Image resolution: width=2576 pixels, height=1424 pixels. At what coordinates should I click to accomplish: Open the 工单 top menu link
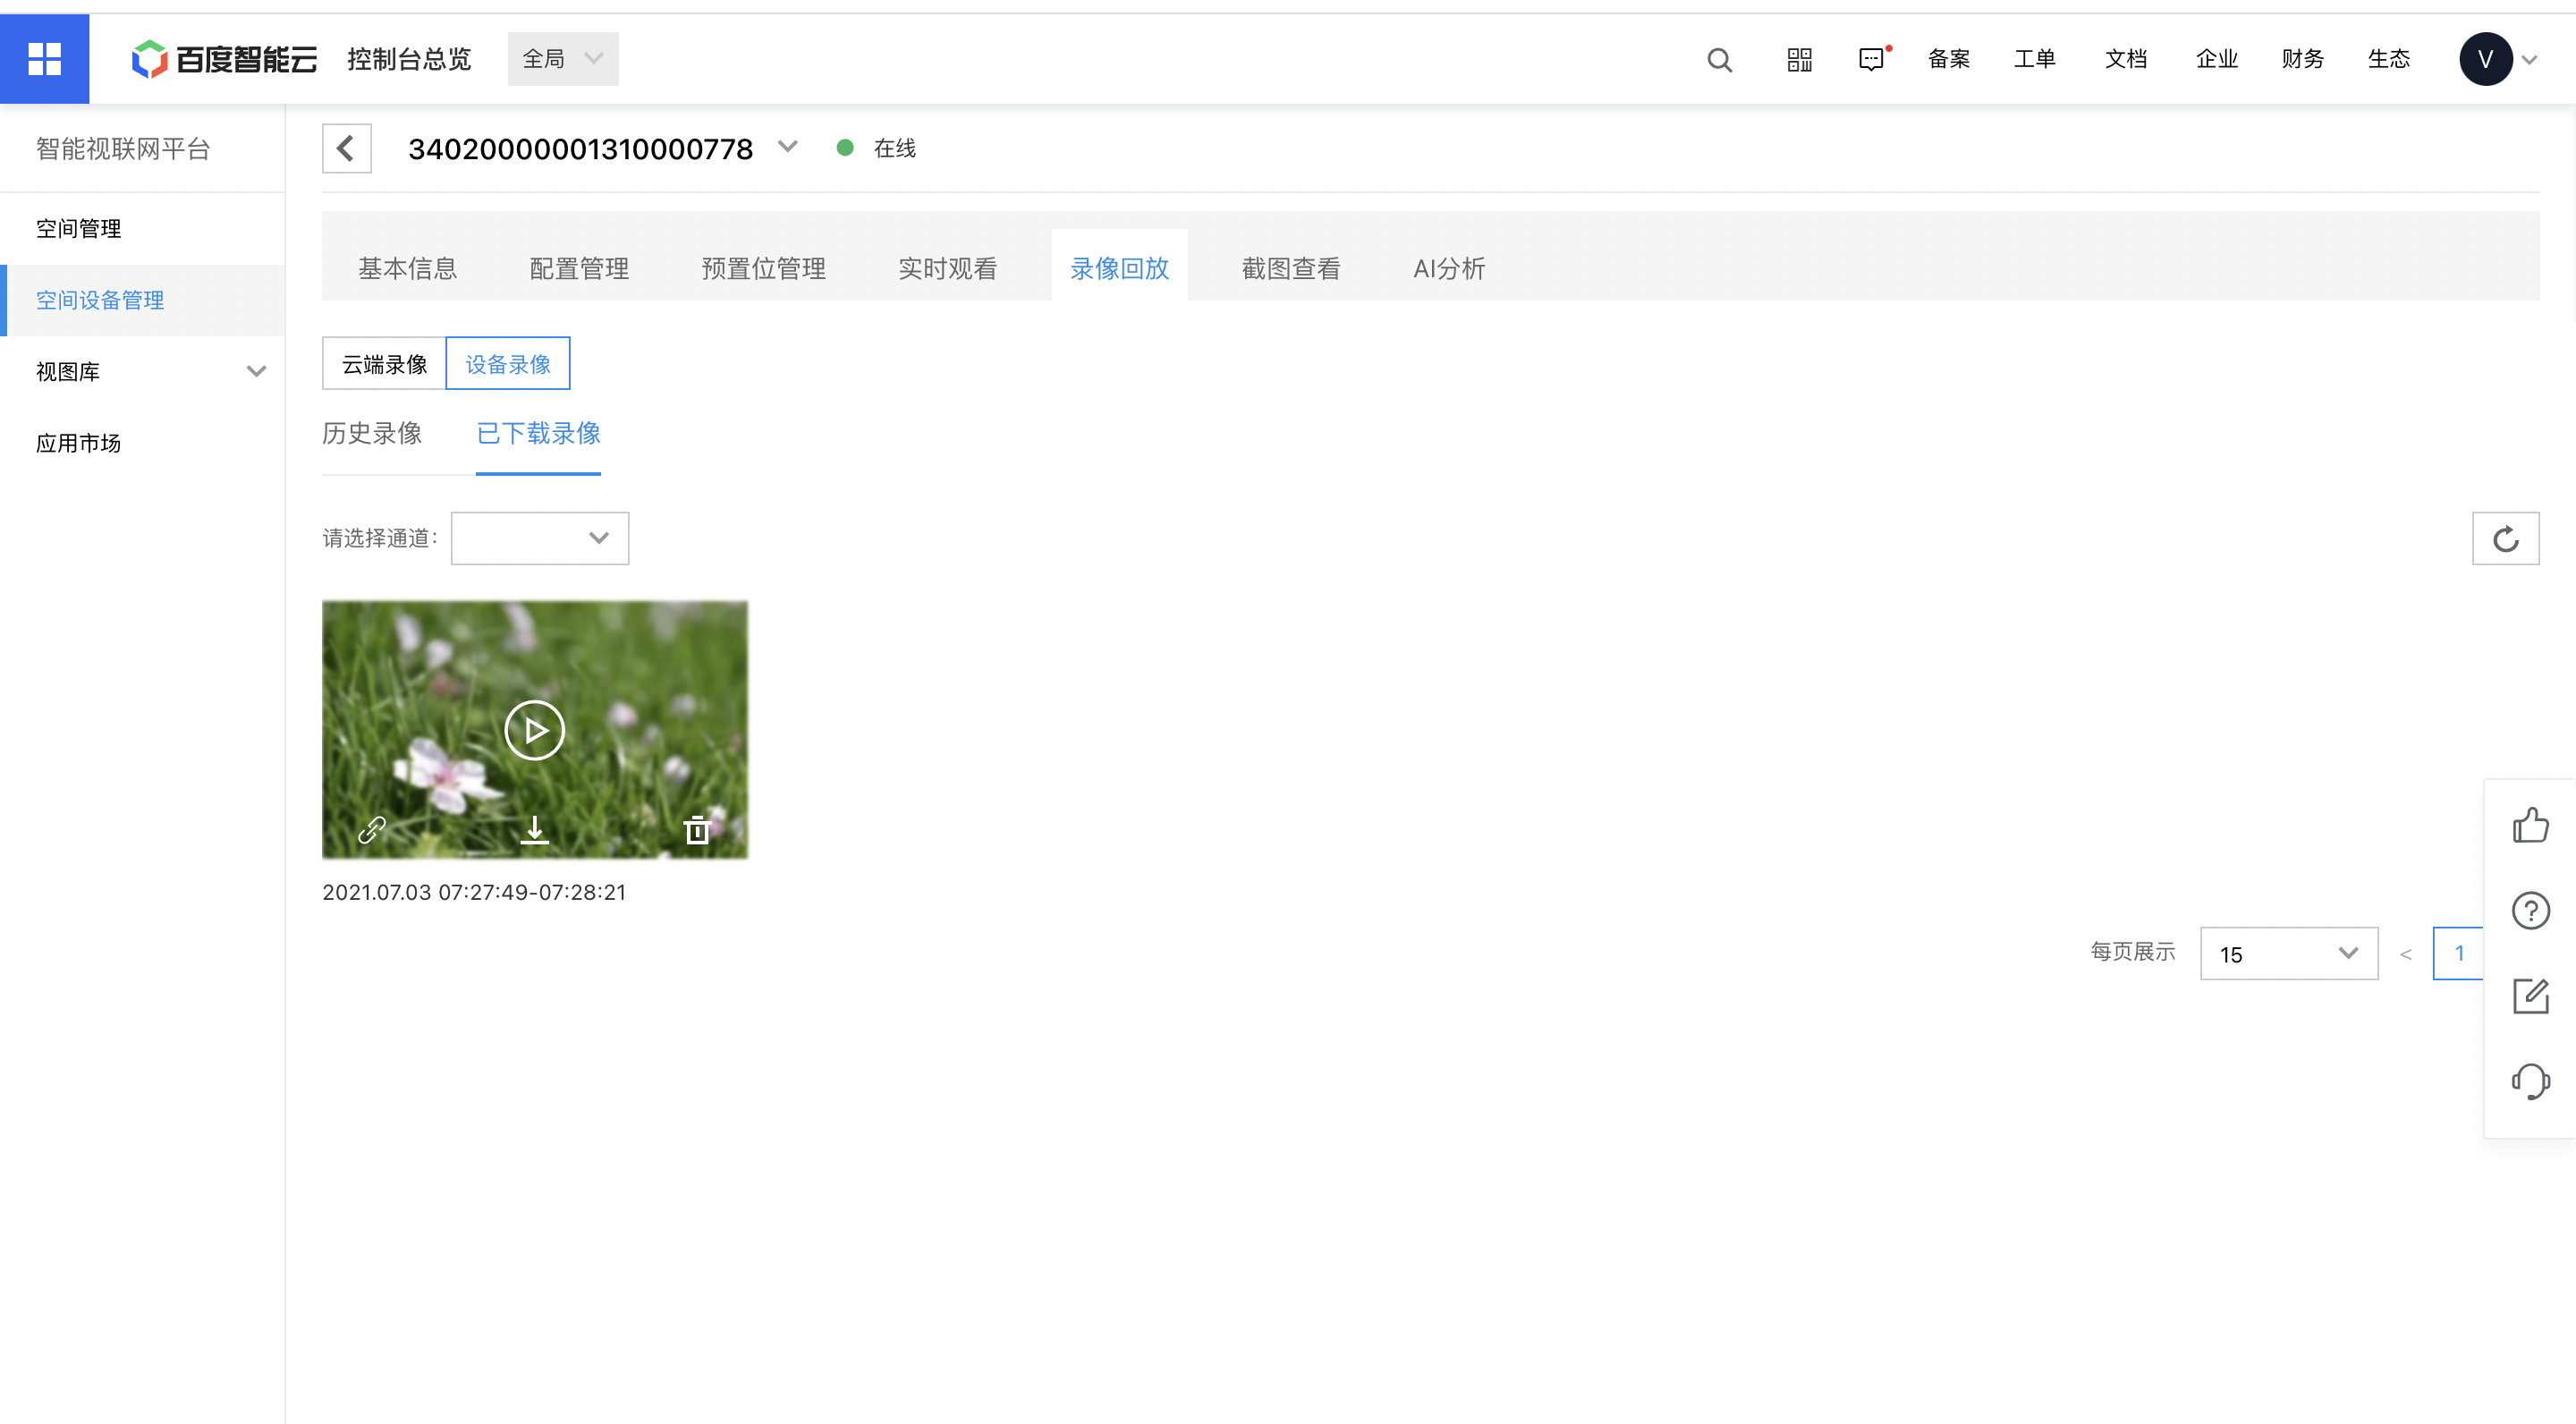2035,59
